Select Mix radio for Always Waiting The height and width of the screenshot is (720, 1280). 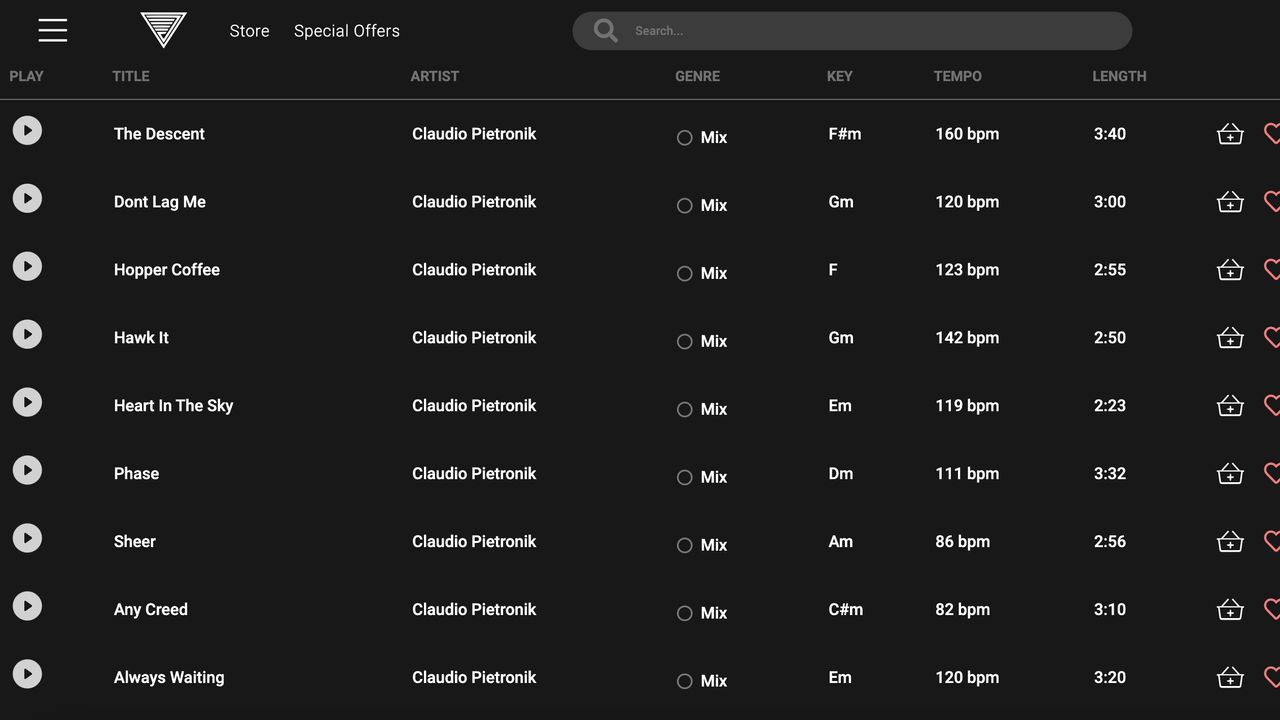[x=685, y=682]
